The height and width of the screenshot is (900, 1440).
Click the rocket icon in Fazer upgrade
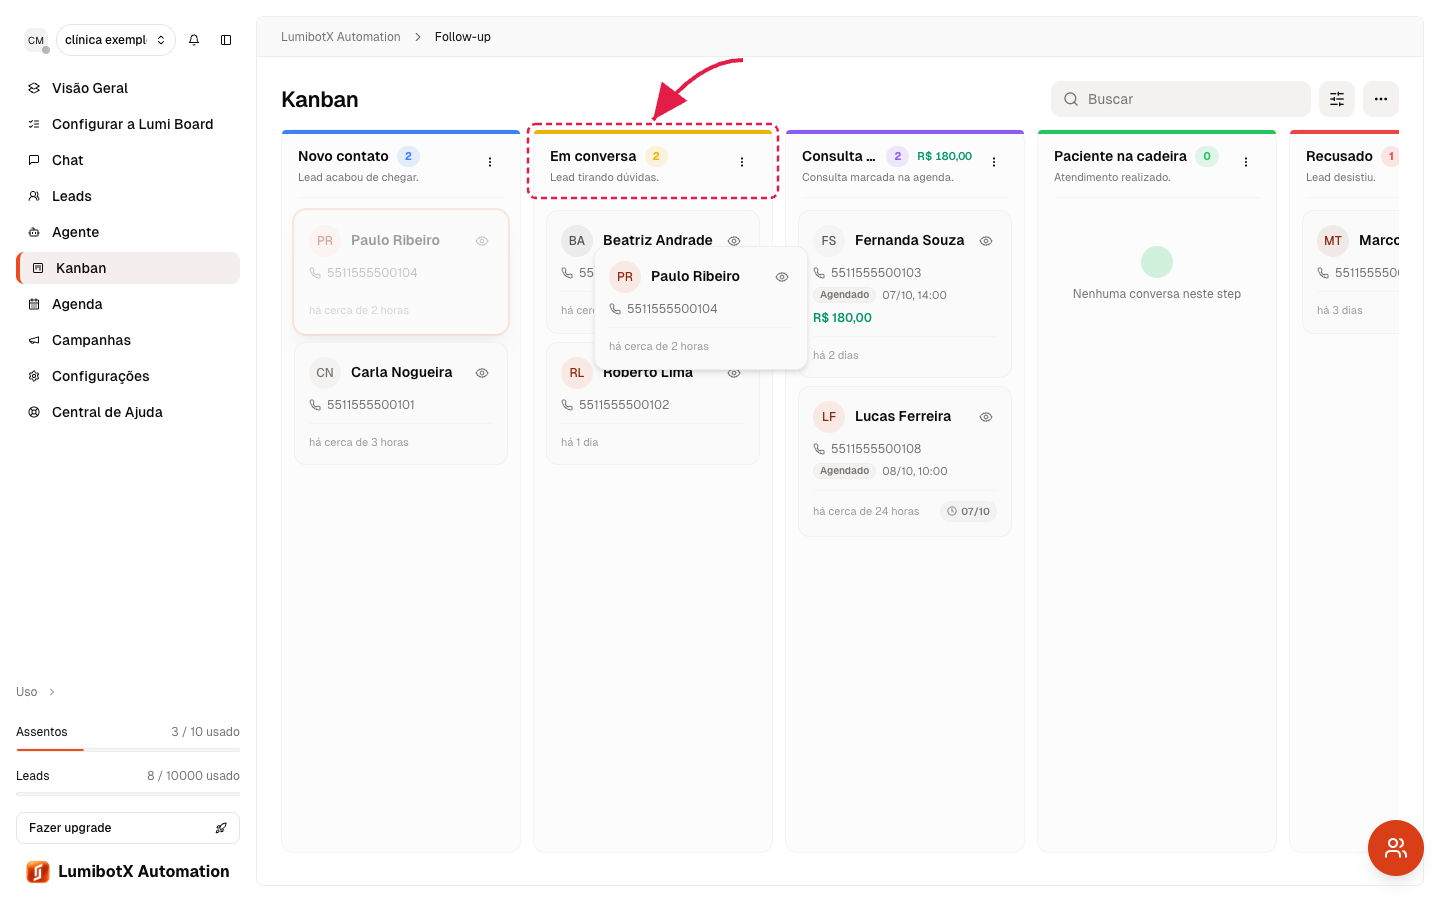click(x=221, y=828)
